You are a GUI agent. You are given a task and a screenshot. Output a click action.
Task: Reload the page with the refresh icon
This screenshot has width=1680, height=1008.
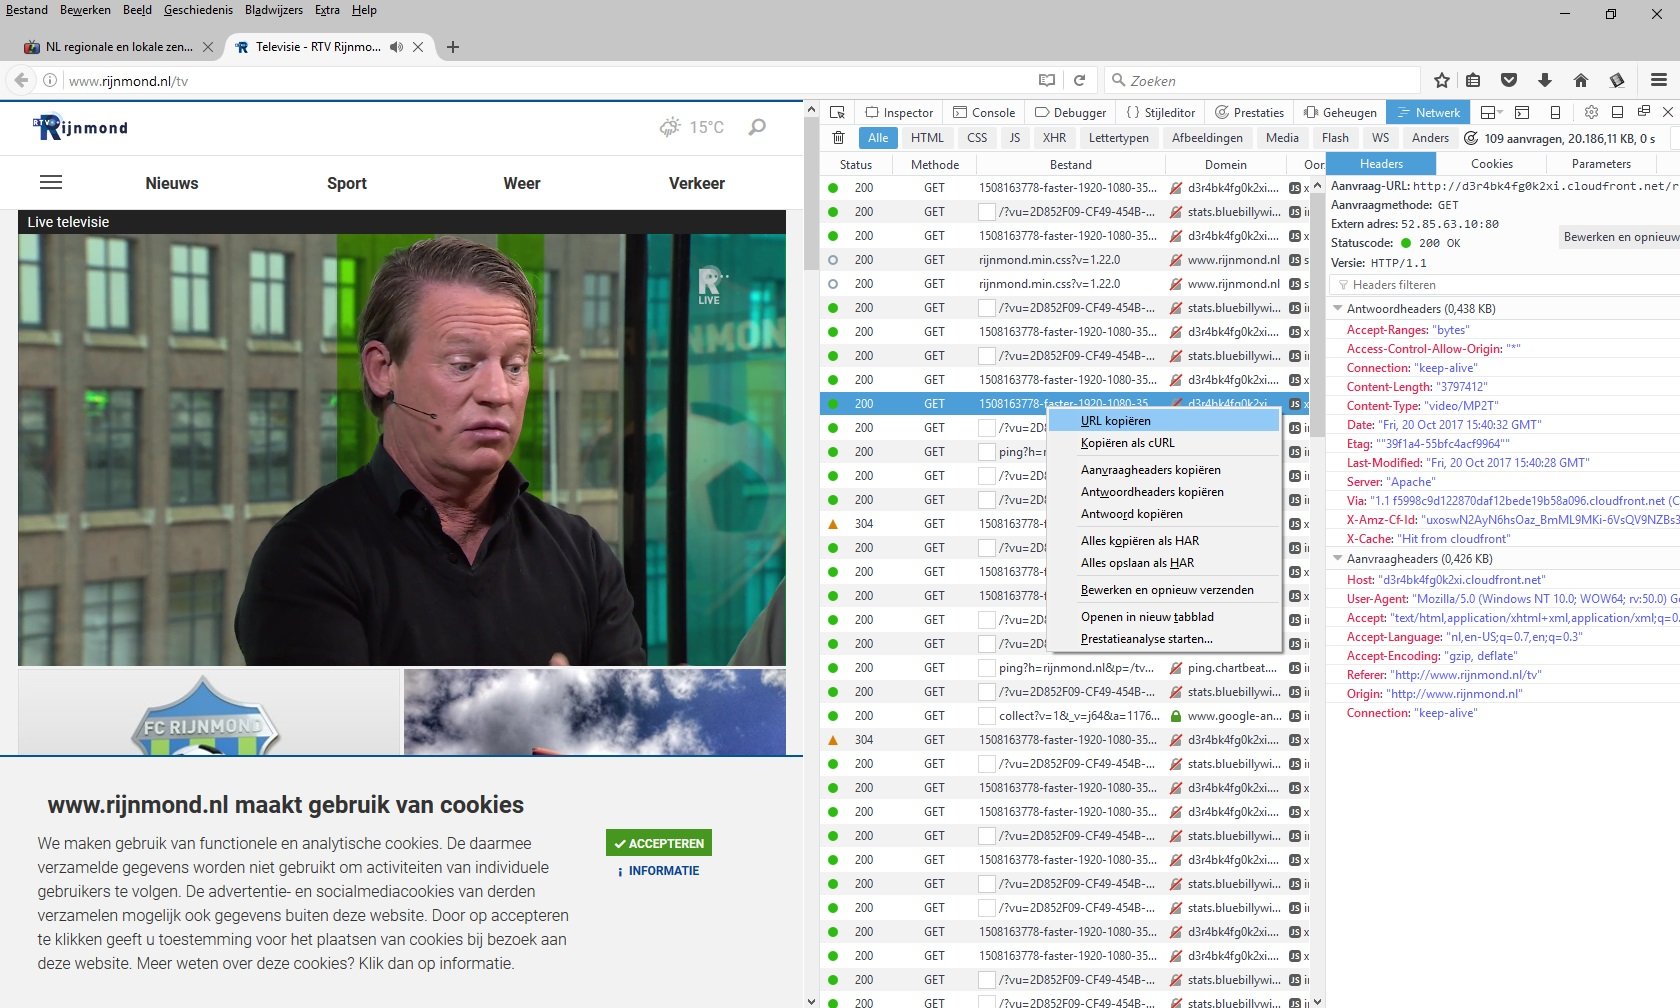[1080, 81]
